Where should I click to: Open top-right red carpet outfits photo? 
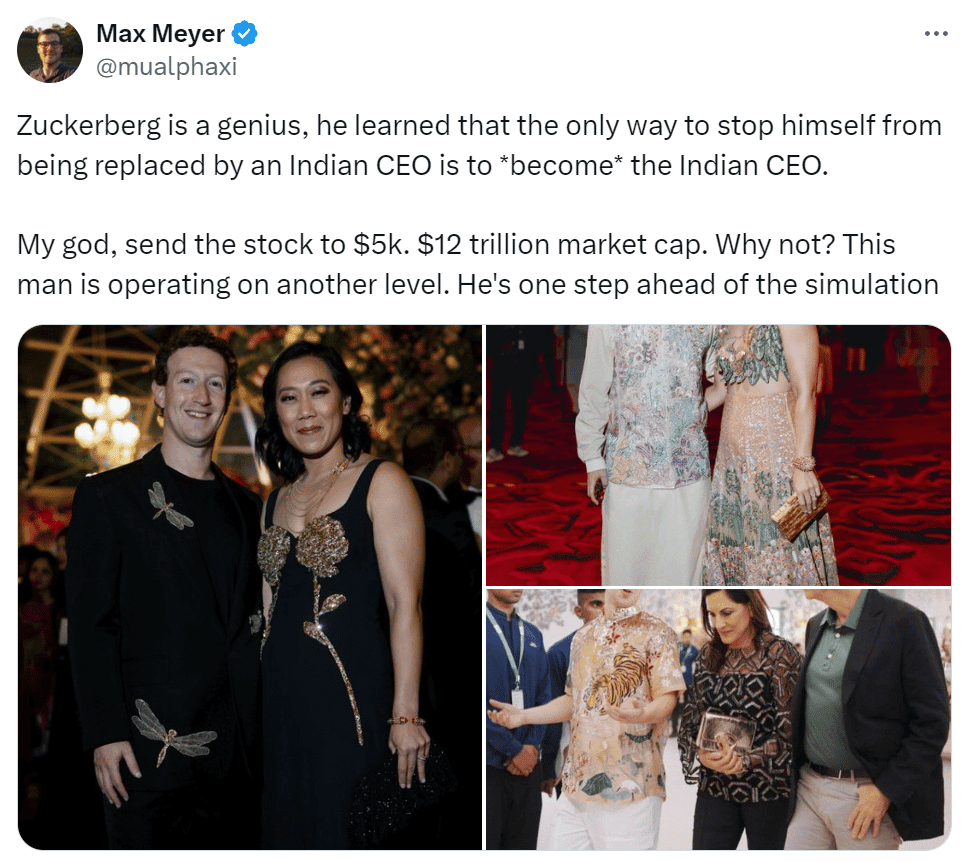tap(718, 455)
